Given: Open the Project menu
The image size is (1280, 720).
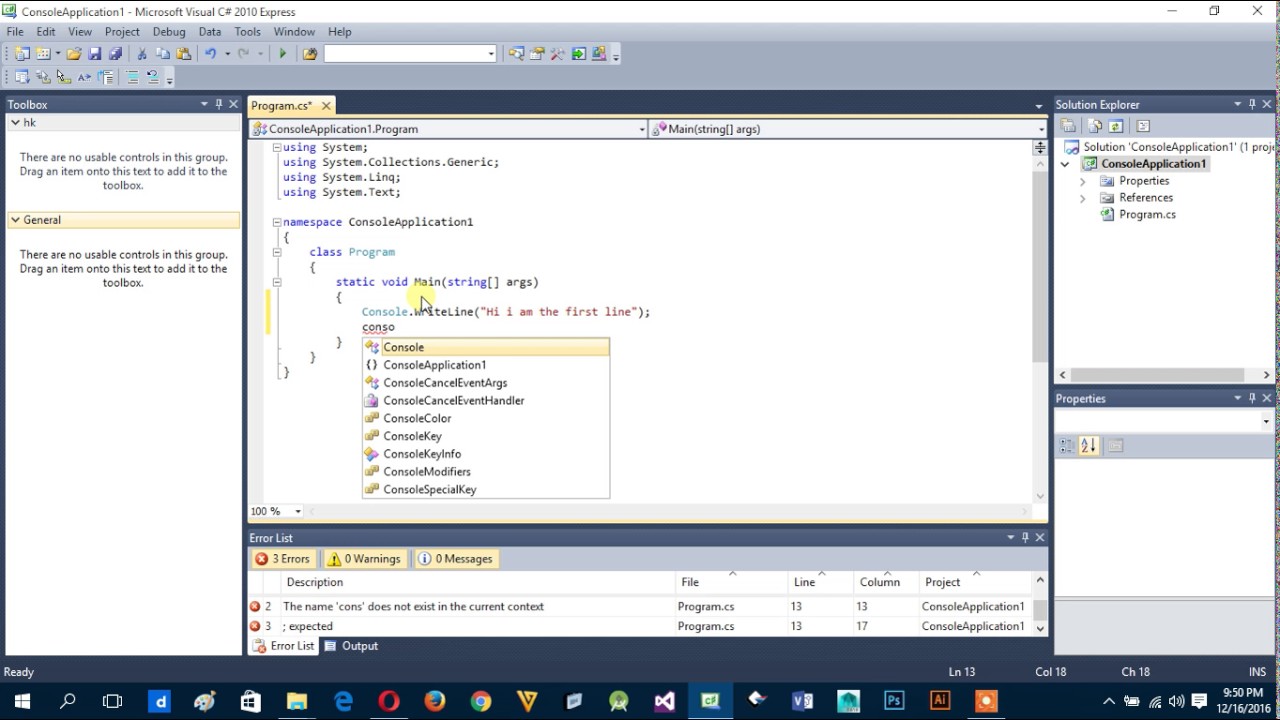Looking at the screenshot, I should (x=122, y=32).
